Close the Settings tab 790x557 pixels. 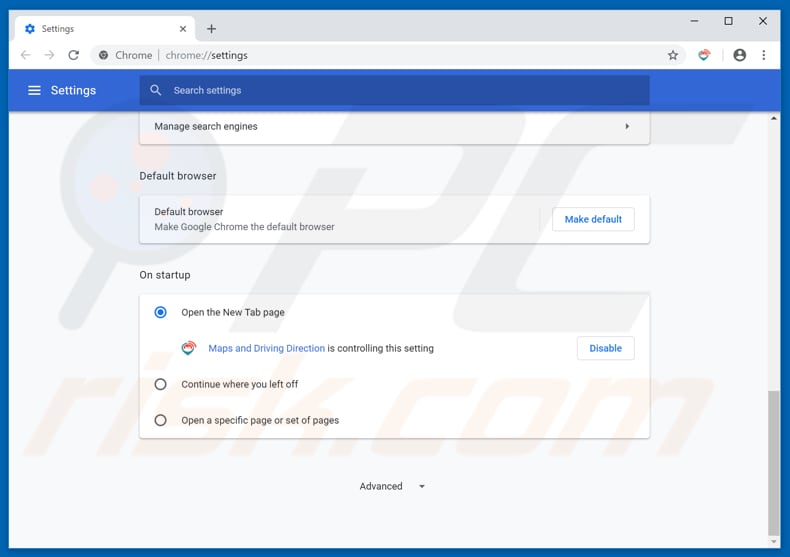pyautogui.click(x=183, y=29)
